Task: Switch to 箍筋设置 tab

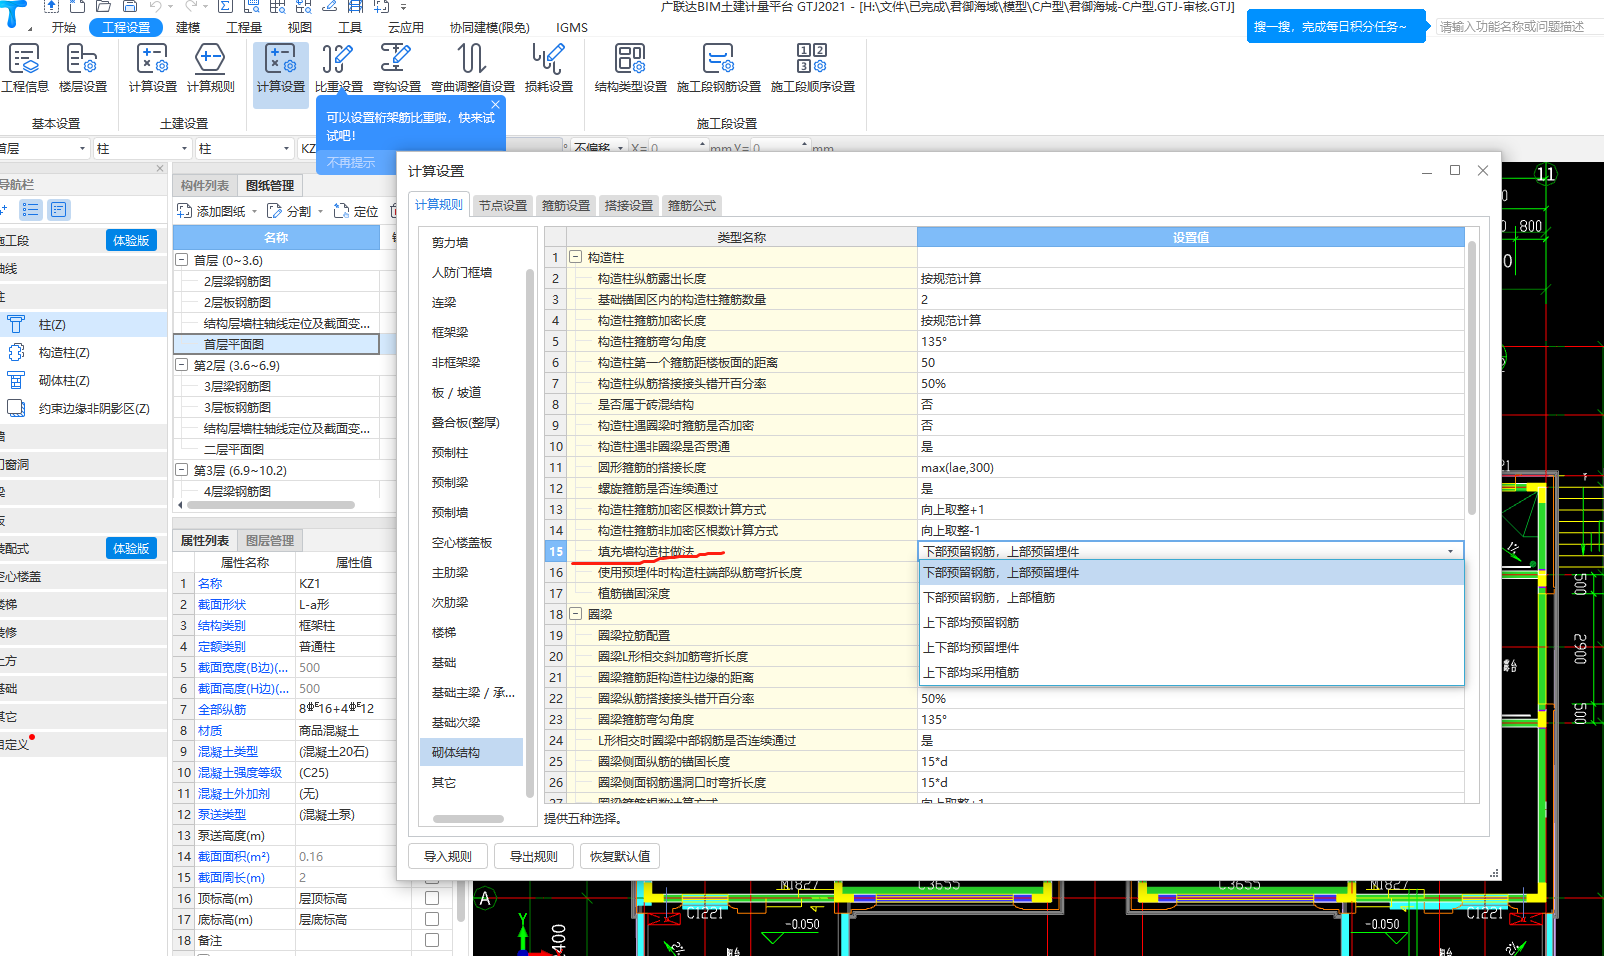Action: click(566, 206)
